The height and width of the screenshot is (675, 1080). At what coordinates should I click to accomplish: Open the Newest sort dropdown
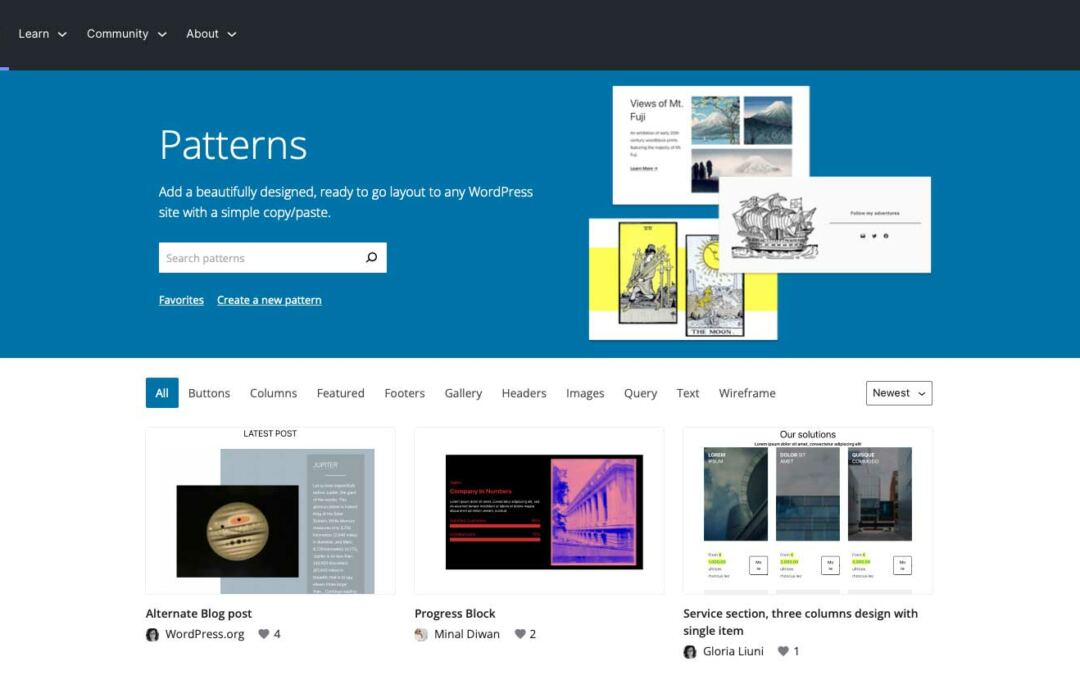coord(899,393)
